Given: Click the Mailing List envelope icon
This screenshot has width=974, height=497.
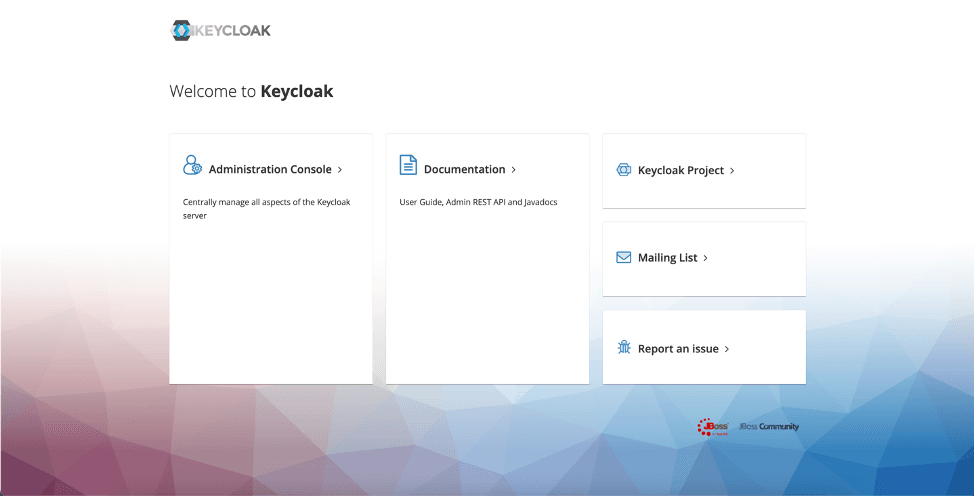Looking at the screenshot, I should (624, 257).
